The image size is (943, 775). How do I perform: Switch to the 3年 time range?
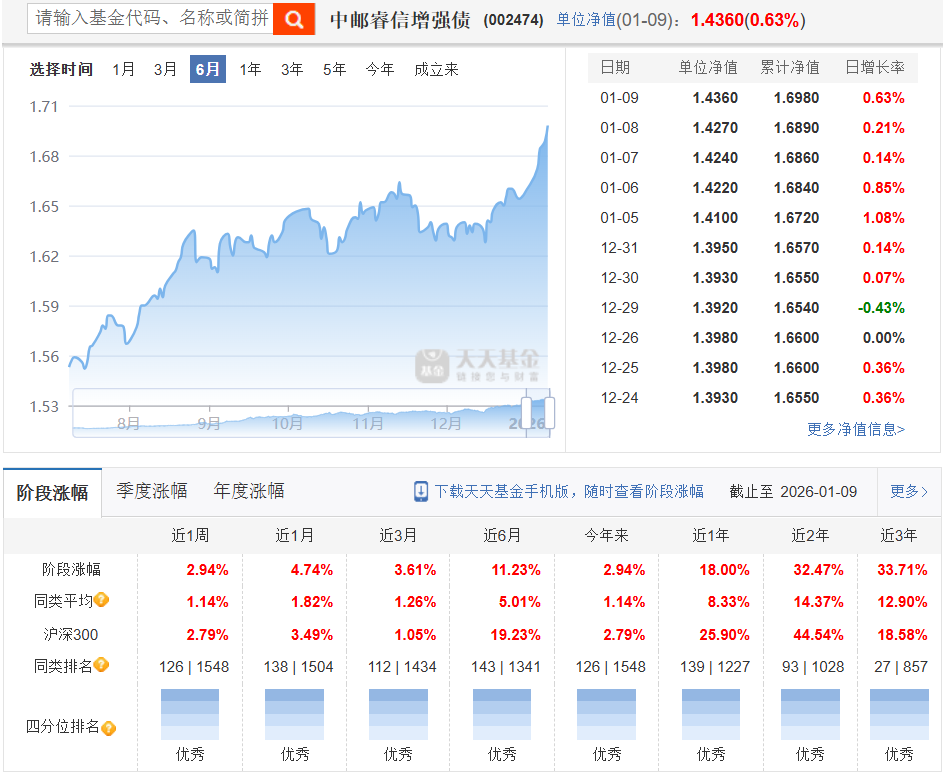click(x=291, y=70)
